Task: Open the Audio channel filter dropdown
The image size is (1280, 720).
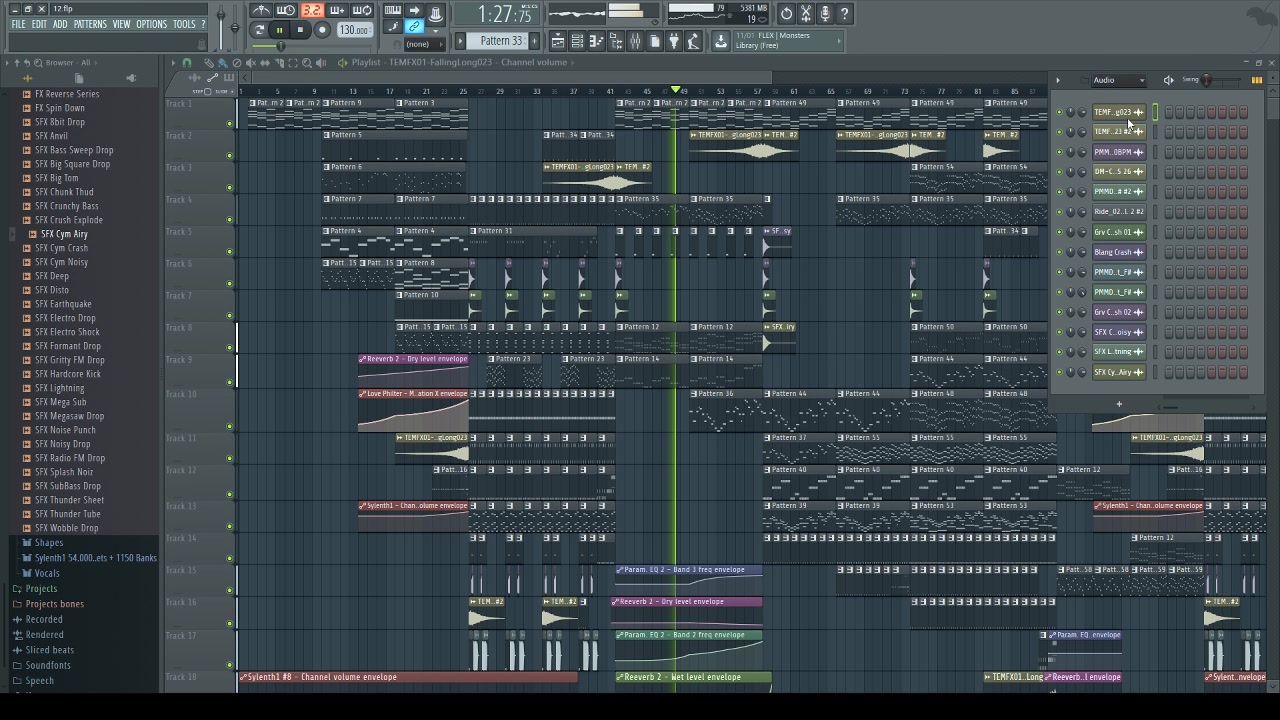Action: 1118,80
